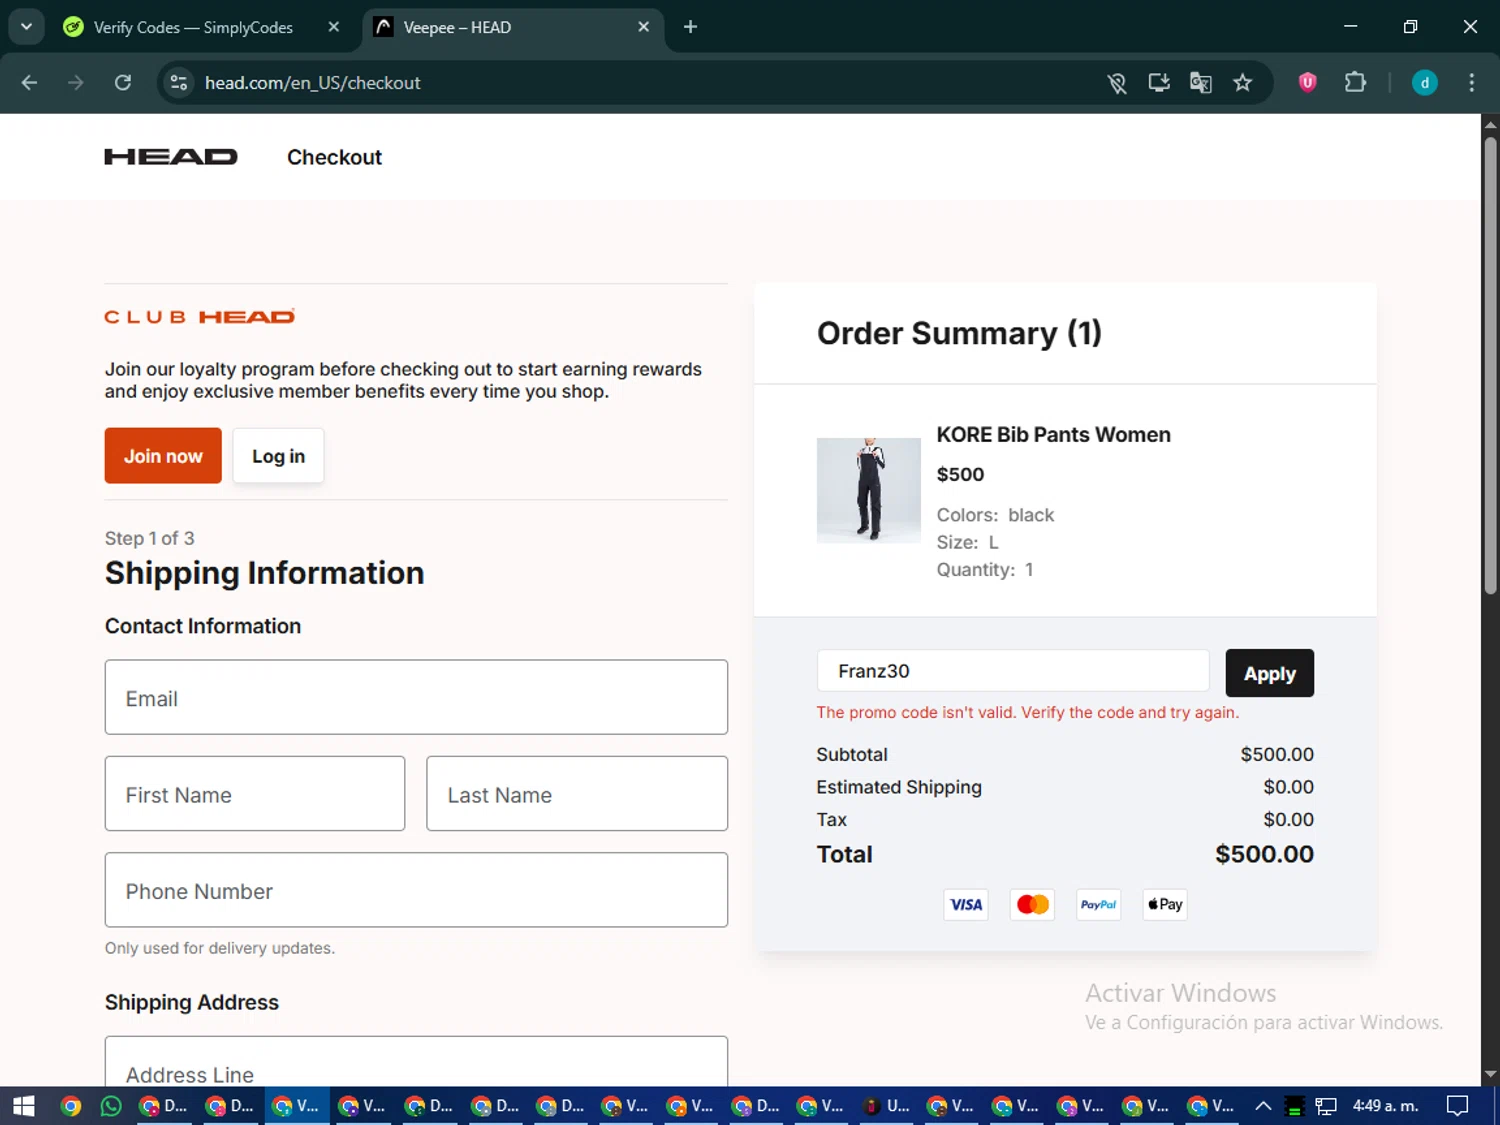This screenshot has width=1500, height=1125.
Task: Switch to the Verify Codes — SimplyCodes tab
Action: pyautogui.click(x=193, y=27)
